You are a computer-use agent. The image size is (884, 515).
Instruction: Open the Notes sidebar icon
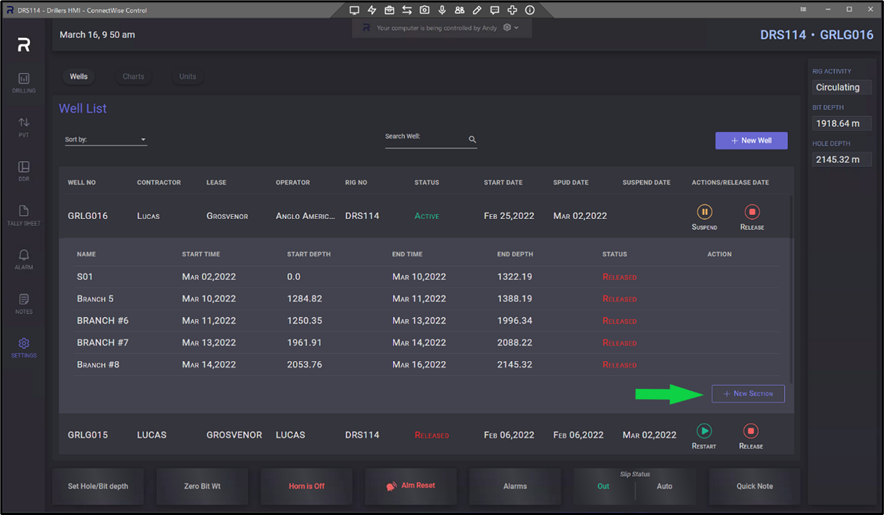pyautogui.click(x=24, y=302)
